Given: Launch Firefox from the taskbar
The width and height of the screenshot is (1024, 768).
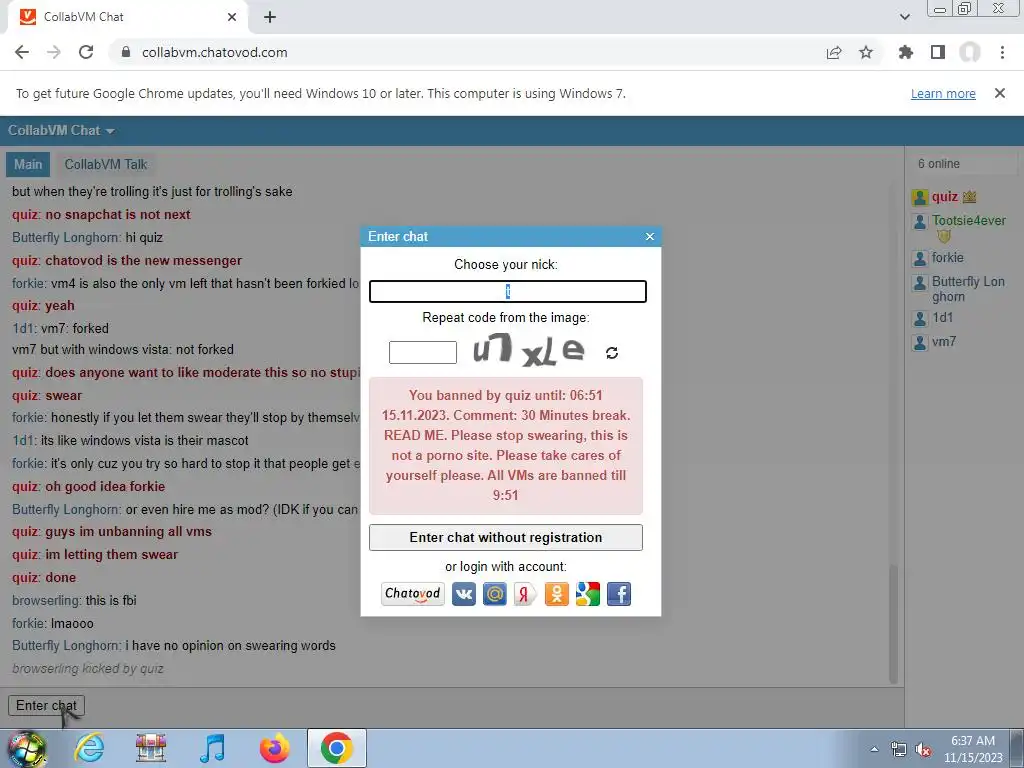Looking at the screenshot, I should coord(274,748).
